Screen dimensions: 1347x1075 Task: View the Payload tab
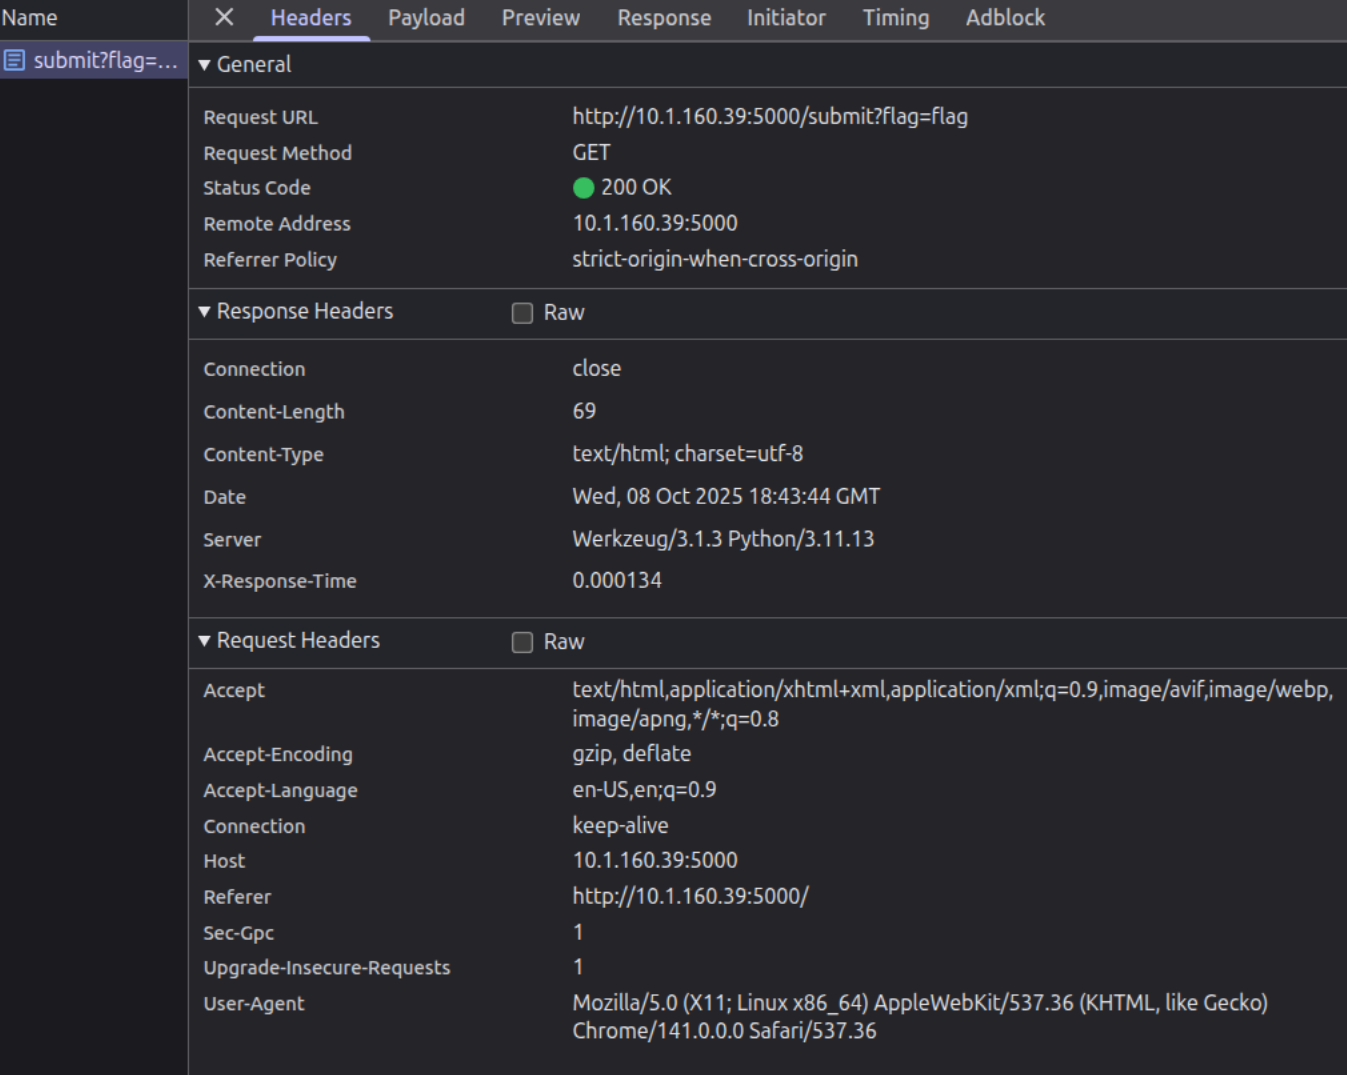pyautogui.click(x=425, y=17)
